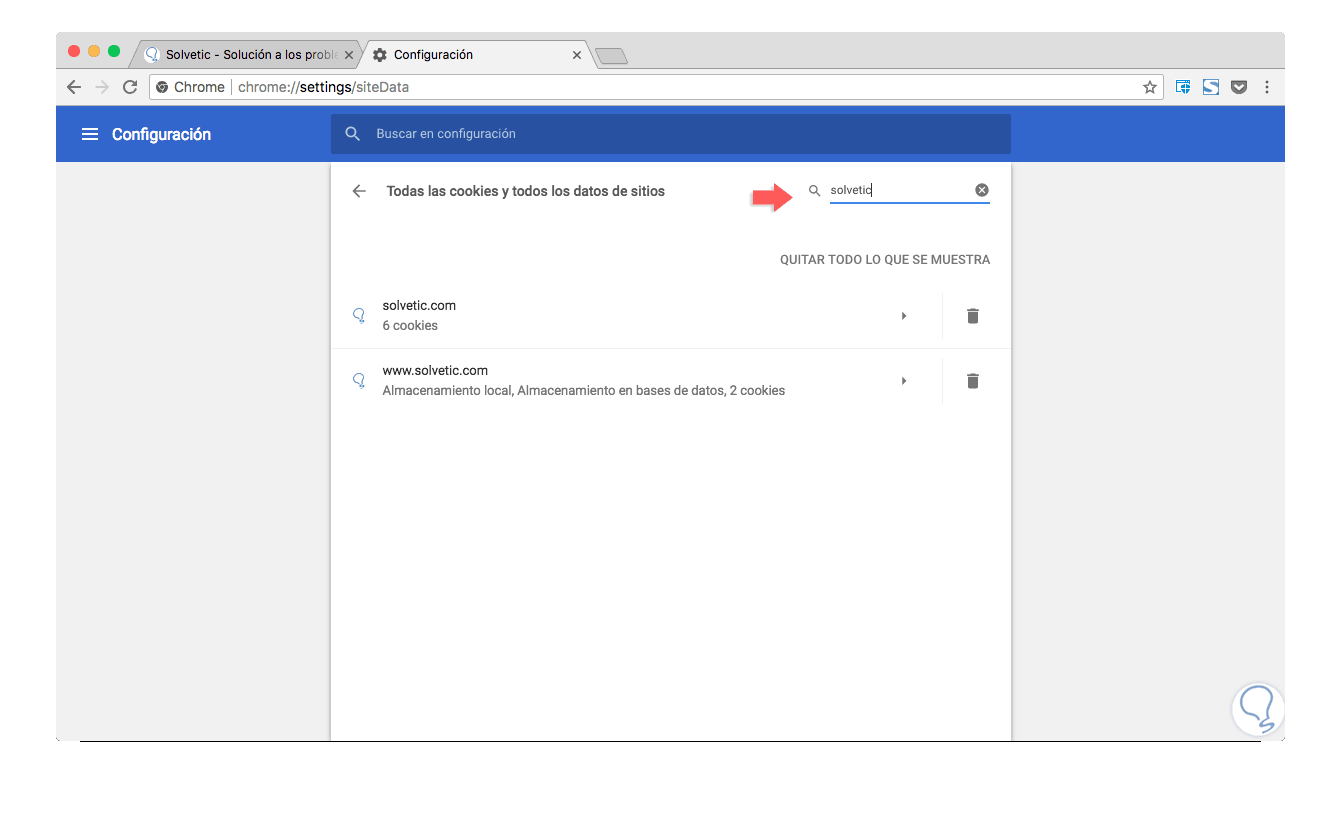Switch to the Solvetic browser tab
Screen dimensions: 1341x821
248,55
